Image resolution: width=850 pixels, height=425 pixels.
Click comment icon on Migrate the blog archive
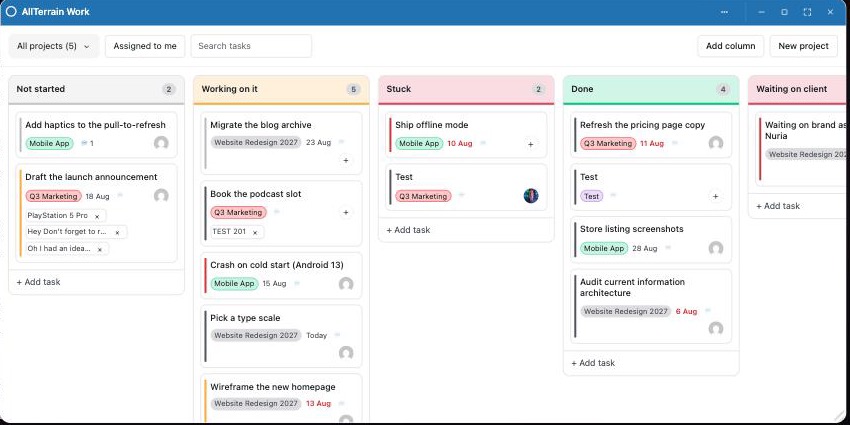click(341, 142)
